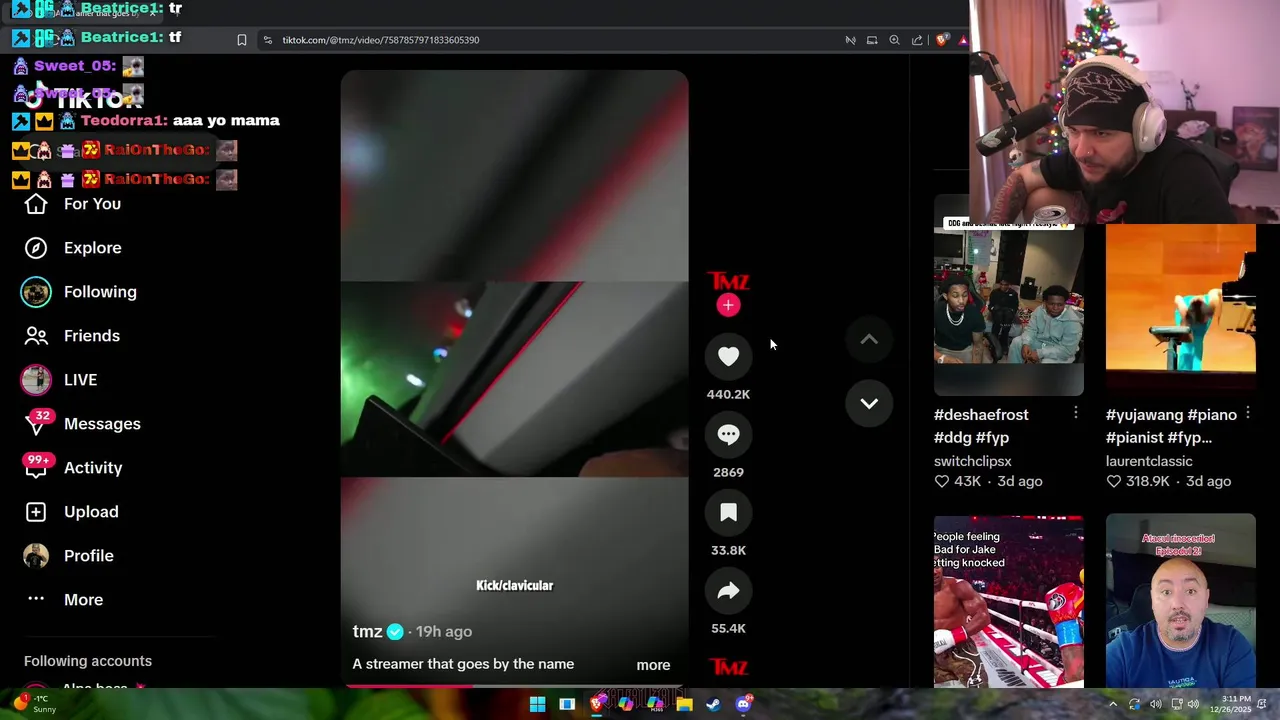Share the TMZ video
The image size is (1280, 720).
click(728, 590)
